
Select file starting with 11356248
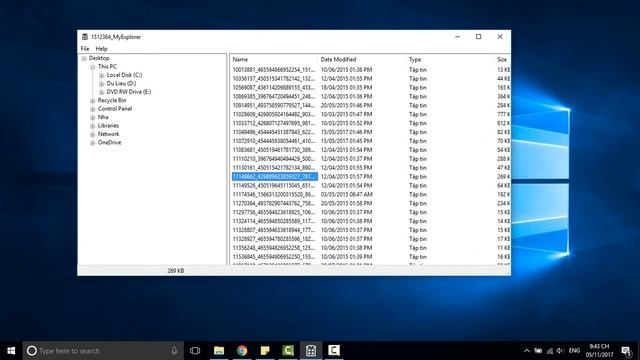click(x=274, y=248)
